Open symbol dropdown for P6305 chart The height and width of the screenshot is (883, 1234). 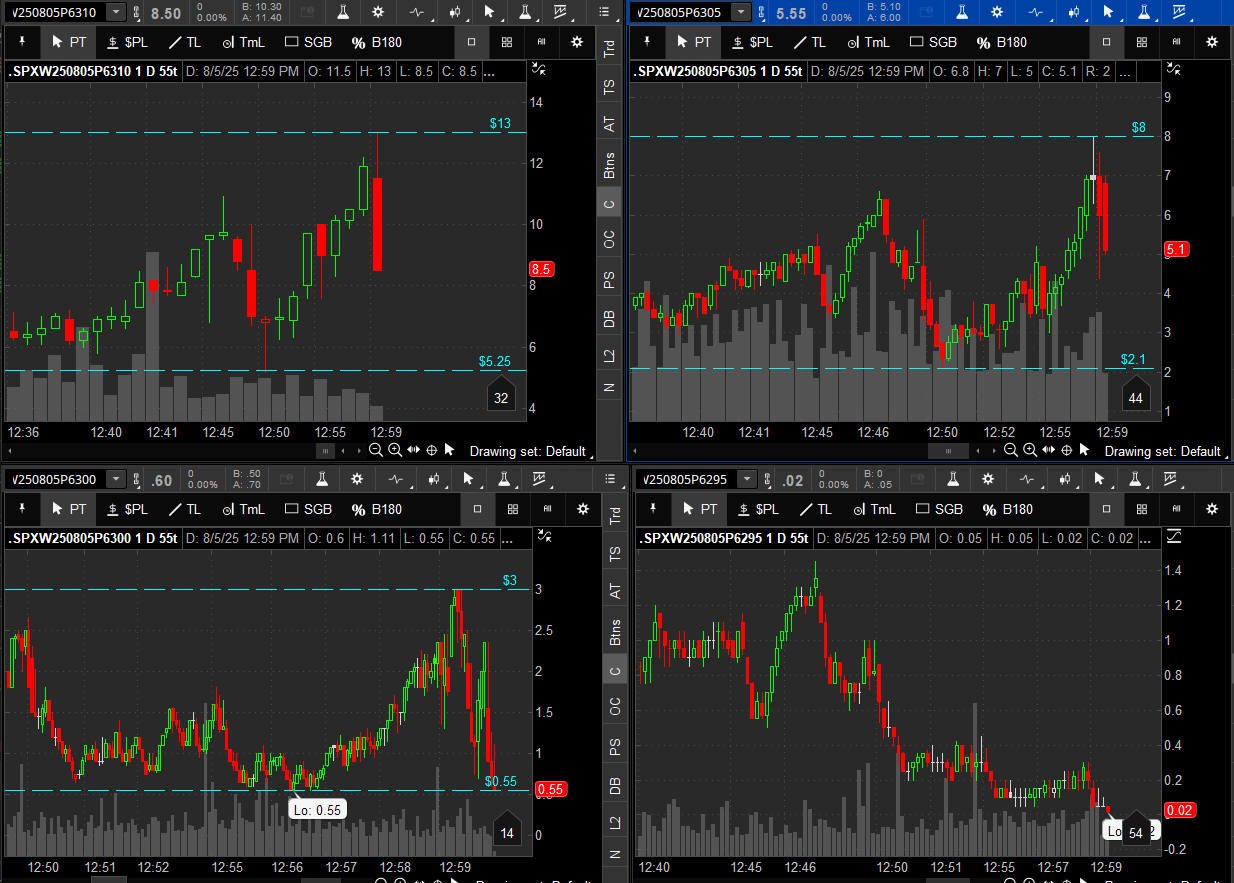point(740,12)
